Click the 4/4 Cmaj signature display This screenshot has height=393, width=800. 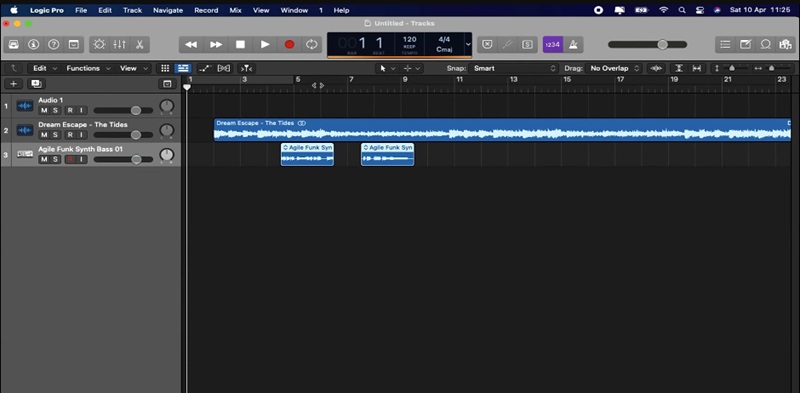point(444,45)
